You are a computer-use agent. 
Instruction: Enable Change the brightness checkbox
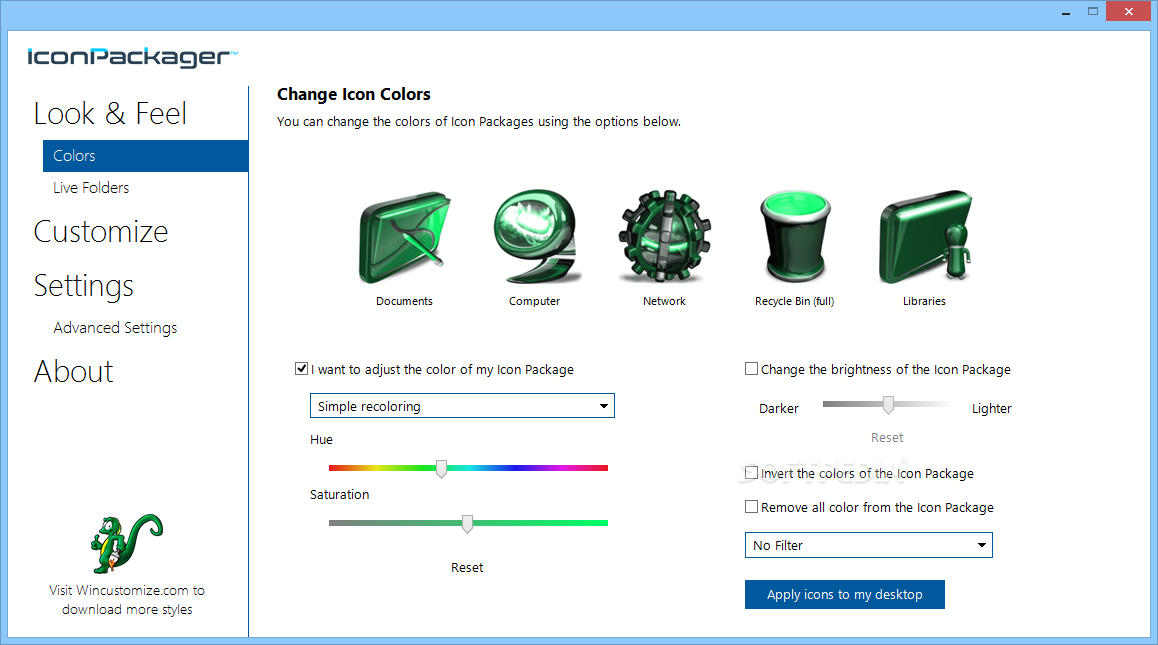click(x=751, y=369)
